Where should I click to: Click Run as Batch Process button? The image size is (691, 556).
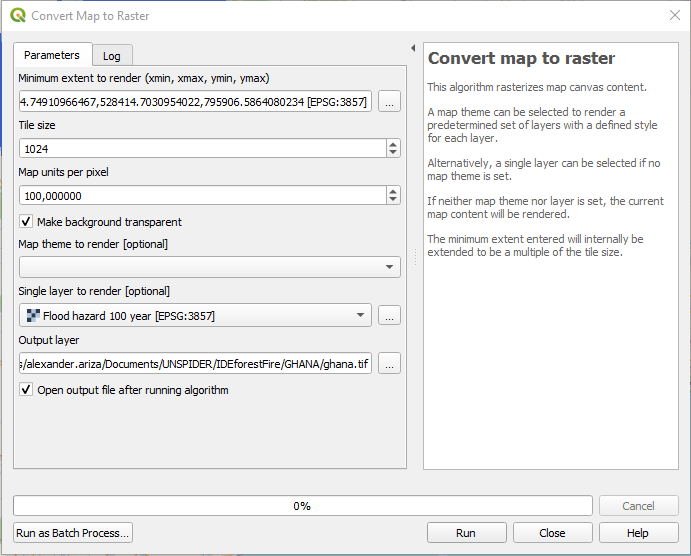click(x=73, y=533)
